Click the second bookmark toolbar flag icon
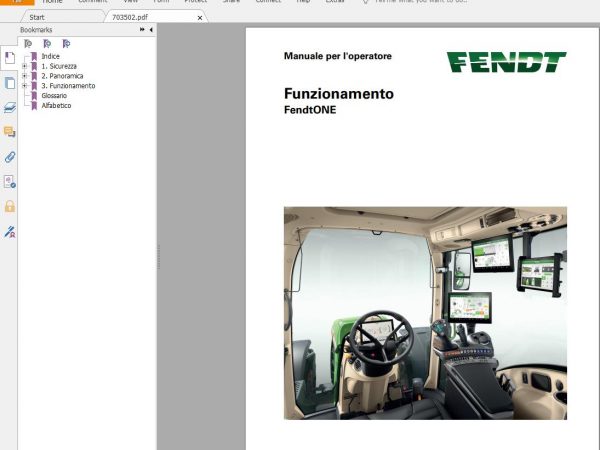 coord(47,44)
